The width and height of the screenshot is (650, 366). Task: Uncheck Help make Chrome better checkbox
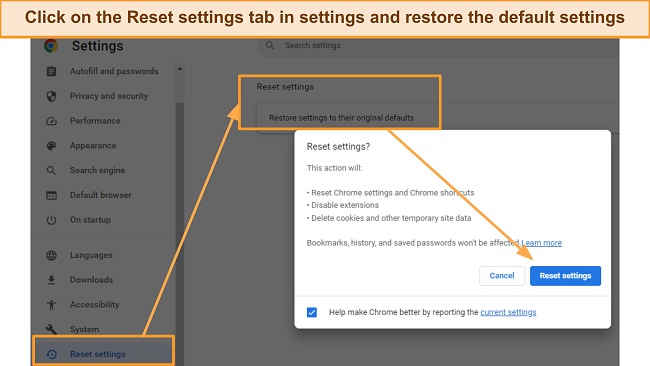[312, 312]
